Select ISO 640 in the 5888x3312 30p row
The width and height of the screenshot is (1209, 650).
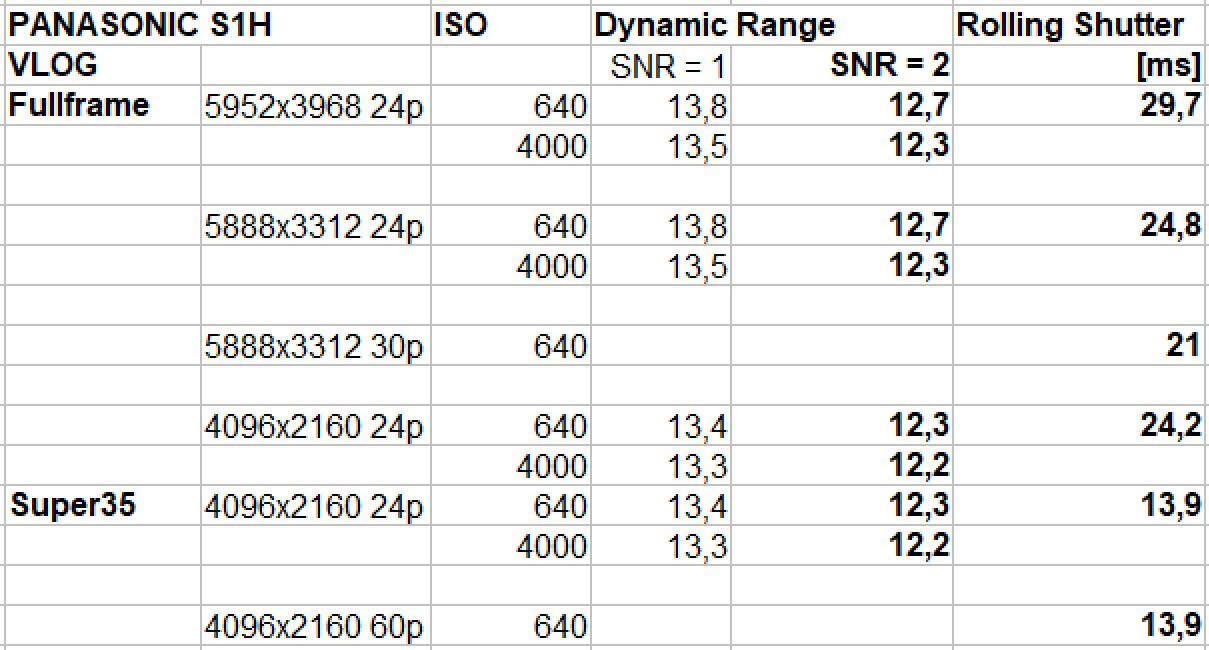tap(560, 347)
